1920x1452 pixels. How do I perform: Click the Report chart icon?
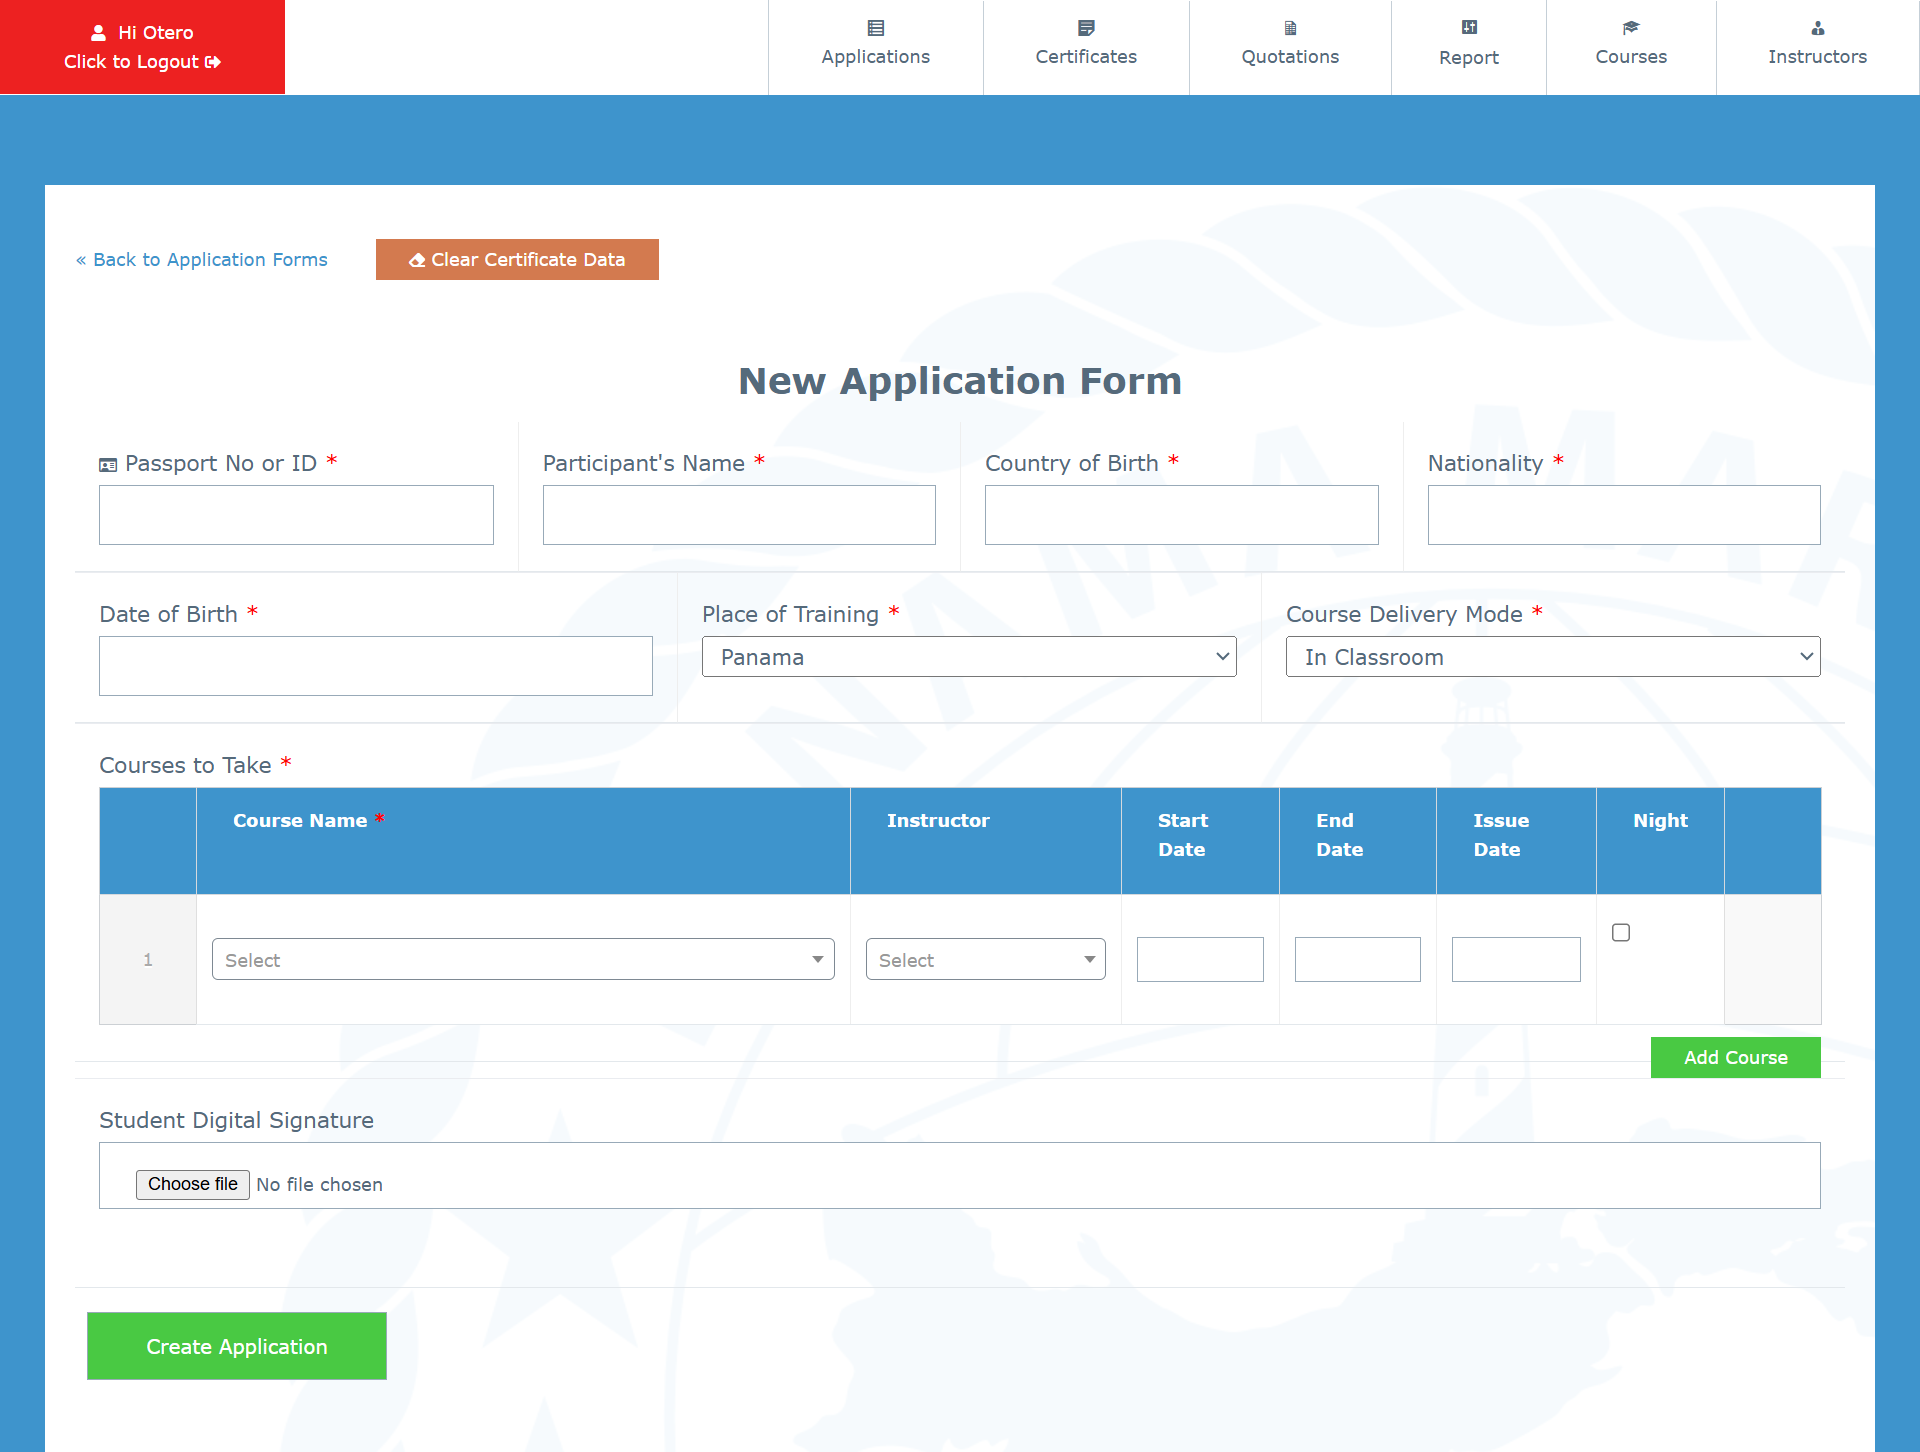click(1469, 27)
